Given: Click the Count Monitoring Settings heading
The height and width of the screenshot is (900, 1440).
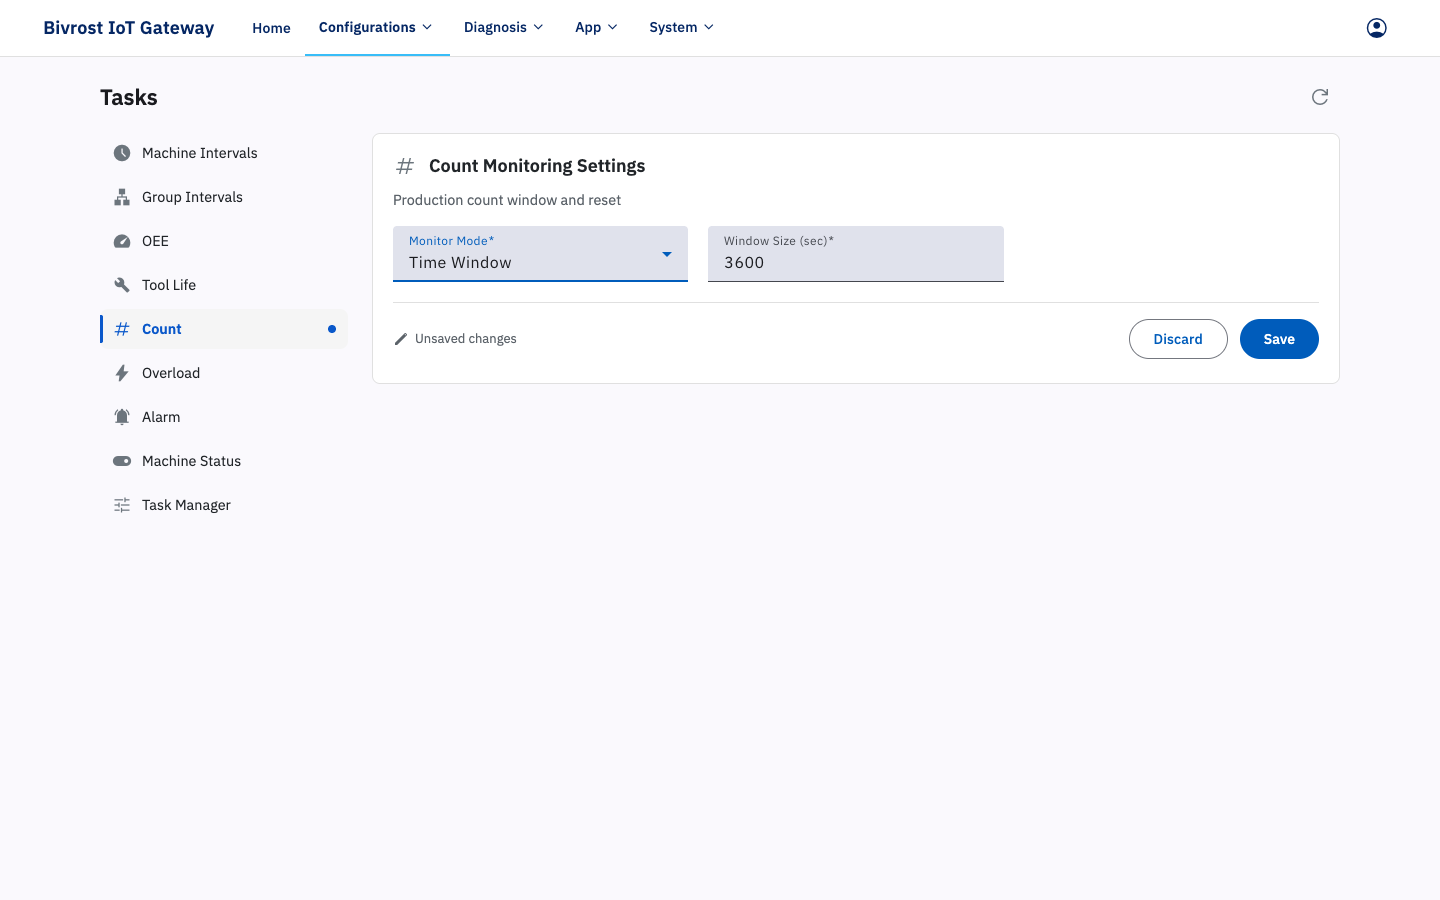Looking at the screenshot, I should coord(537,166).
